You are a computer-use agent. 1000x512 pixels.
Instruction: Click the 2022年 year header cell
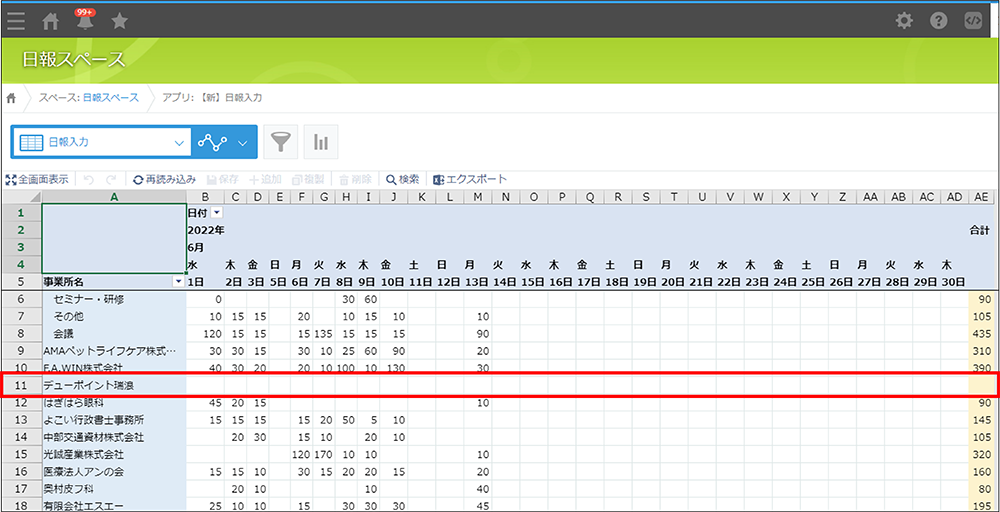(x=205, y=230)
